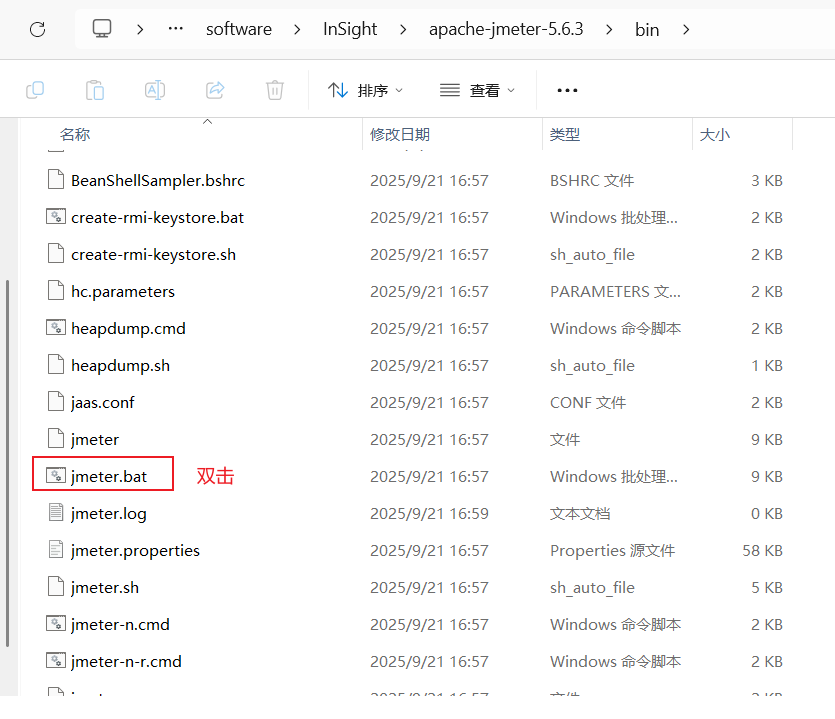Viewport: 835px width, 719px height.
Task: Click the BSHRC 文件 type cell
Action: tap(592, 181)
